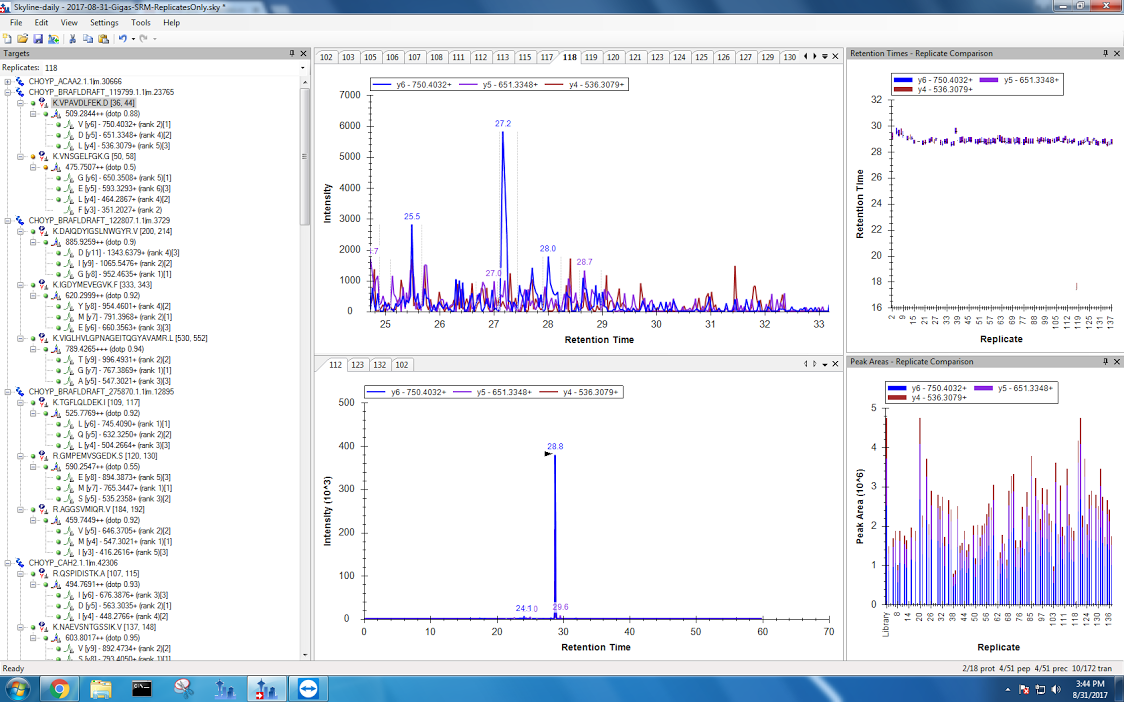This screenshot has width=1124, height=702.
Task: Select tab 102 in the lower chromatogram pane
Action: pos(401,365)
